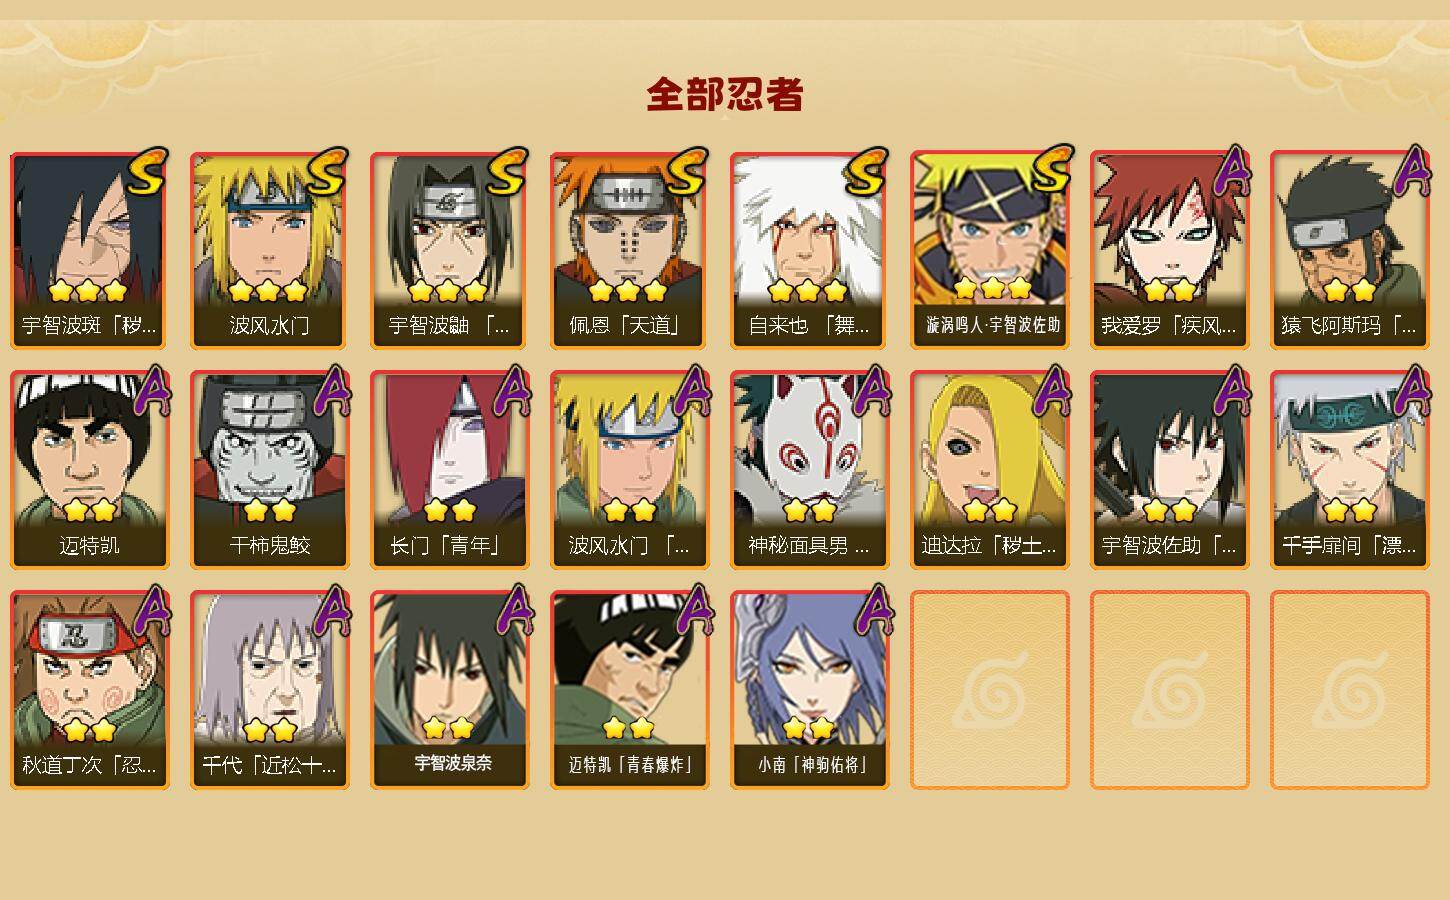Image resolution: width=1450 pixels, height=900 pixels.
Task: Click the S-rank badge on the 自来也 card
Action: tap(867, 173)
